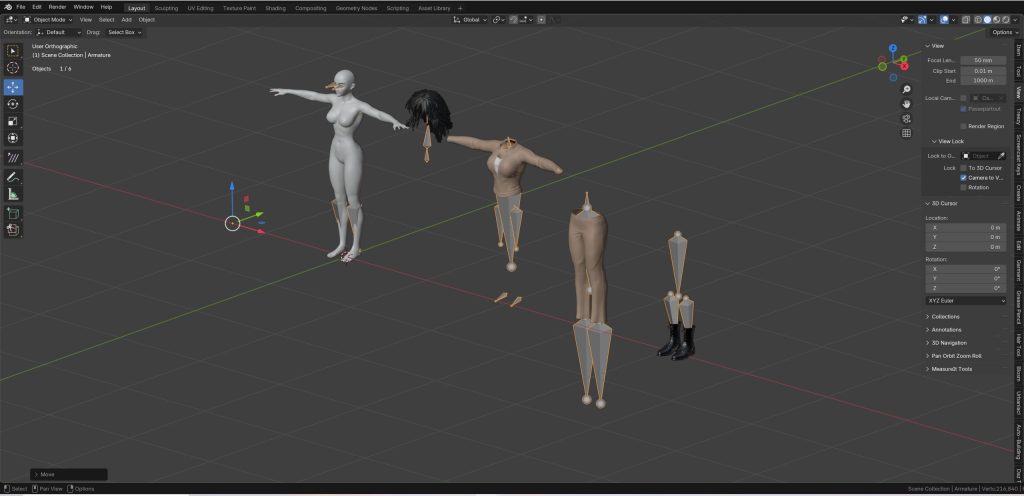1024x496 pixels.
Task: Expand the Measureit Tools panel
Action: point(952,369)
